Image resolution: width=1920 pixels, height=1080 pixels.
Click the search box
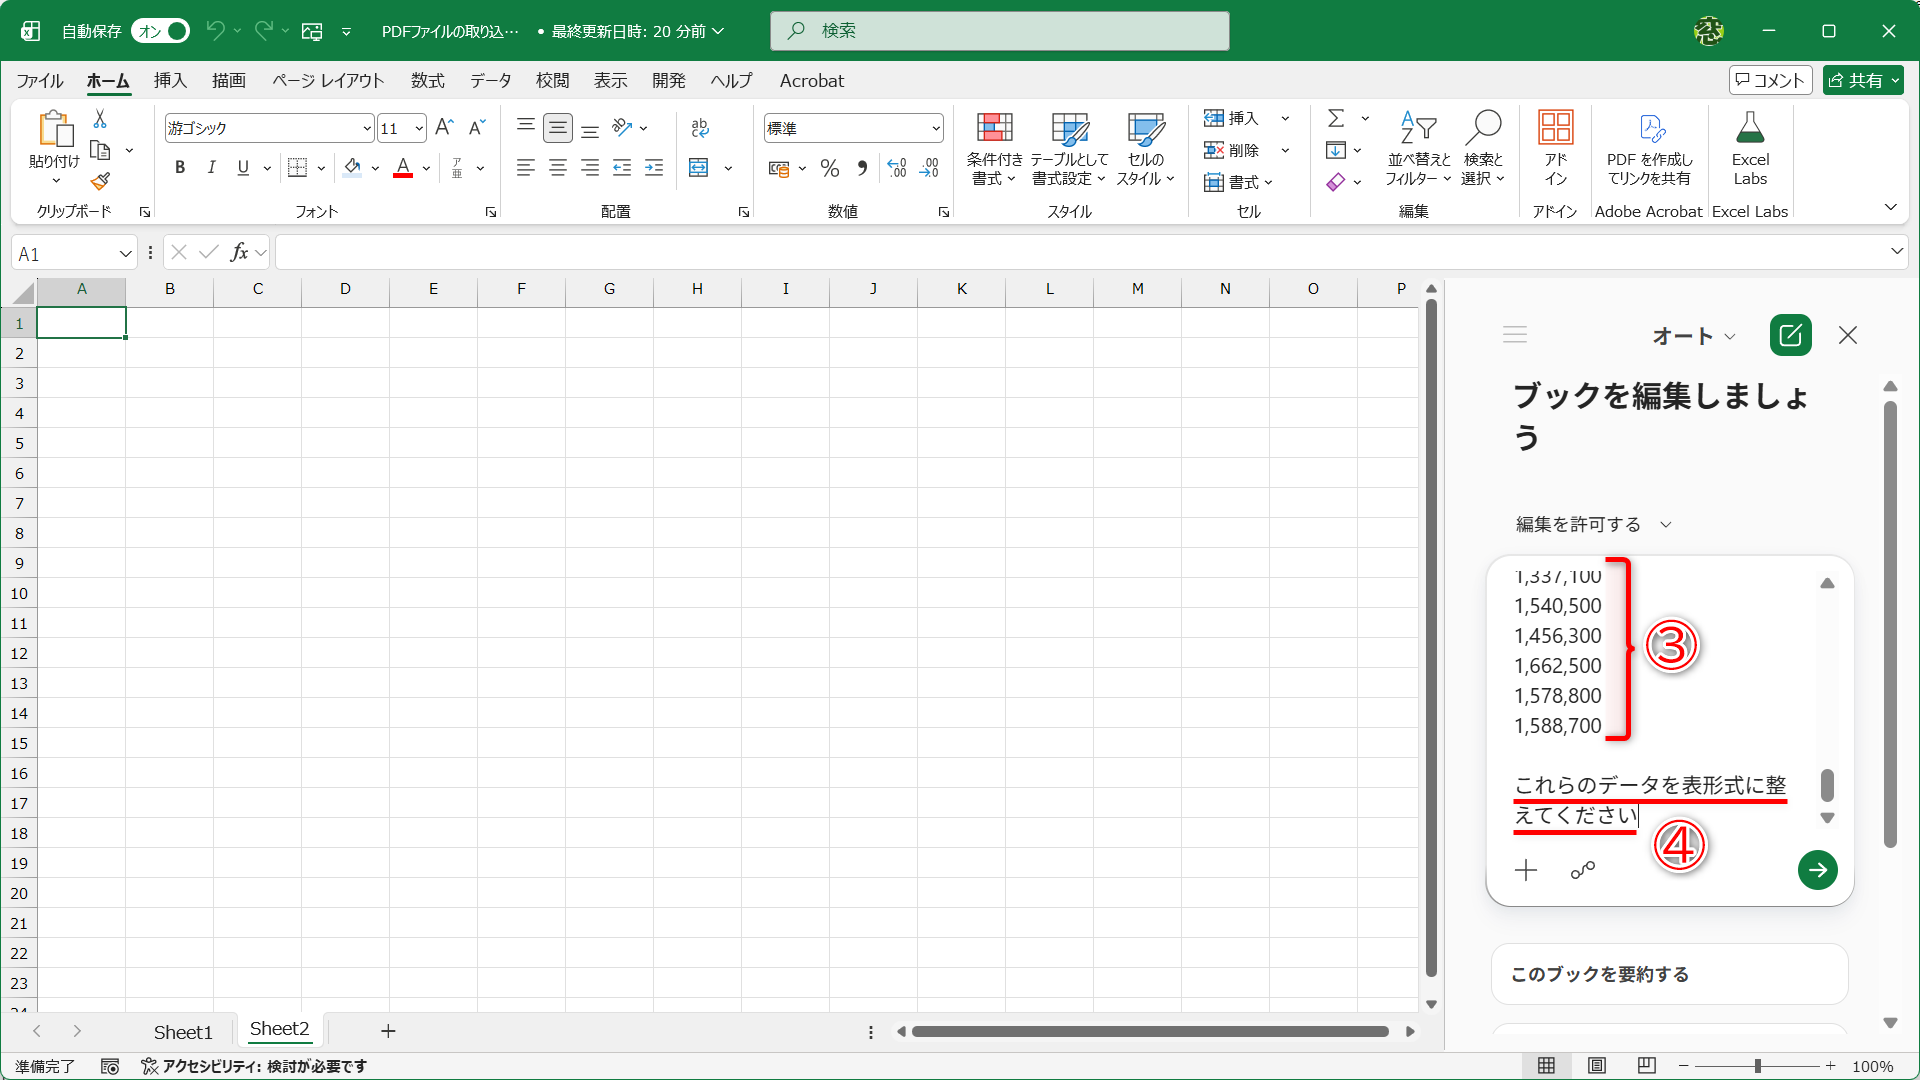pos(1000,31)
